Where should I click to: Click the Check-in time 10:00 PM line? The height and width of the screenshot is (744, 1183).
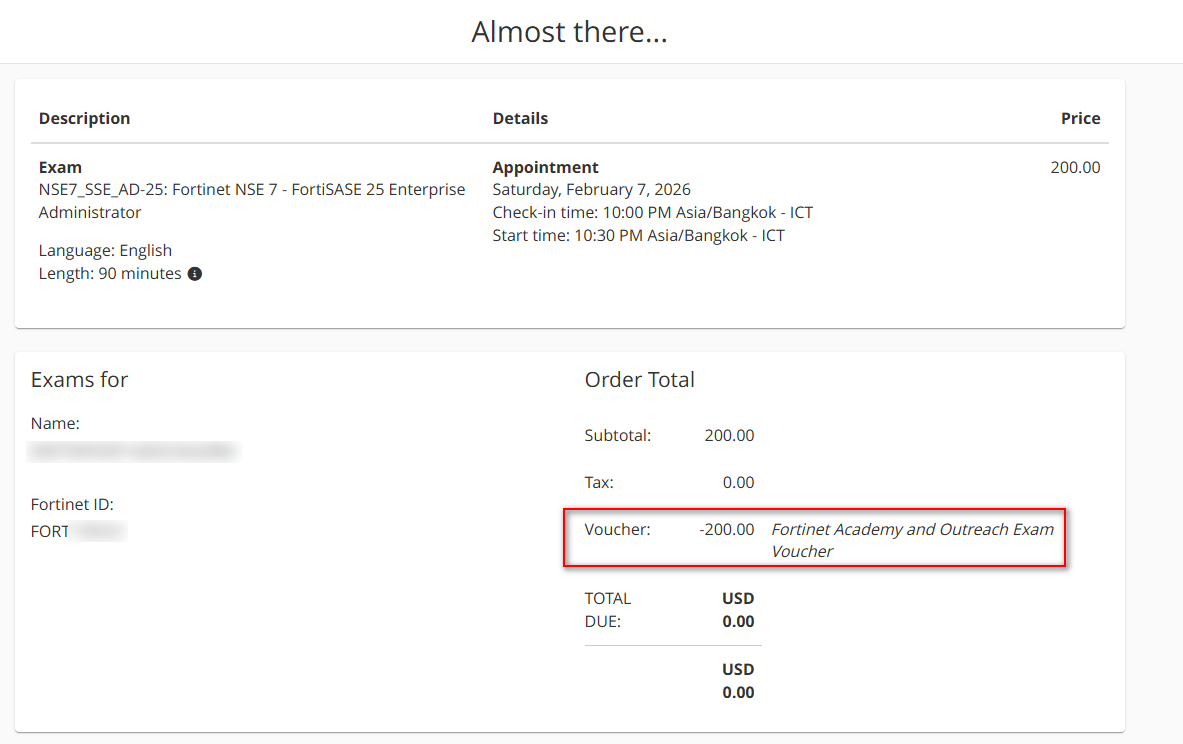coord(652,213)
